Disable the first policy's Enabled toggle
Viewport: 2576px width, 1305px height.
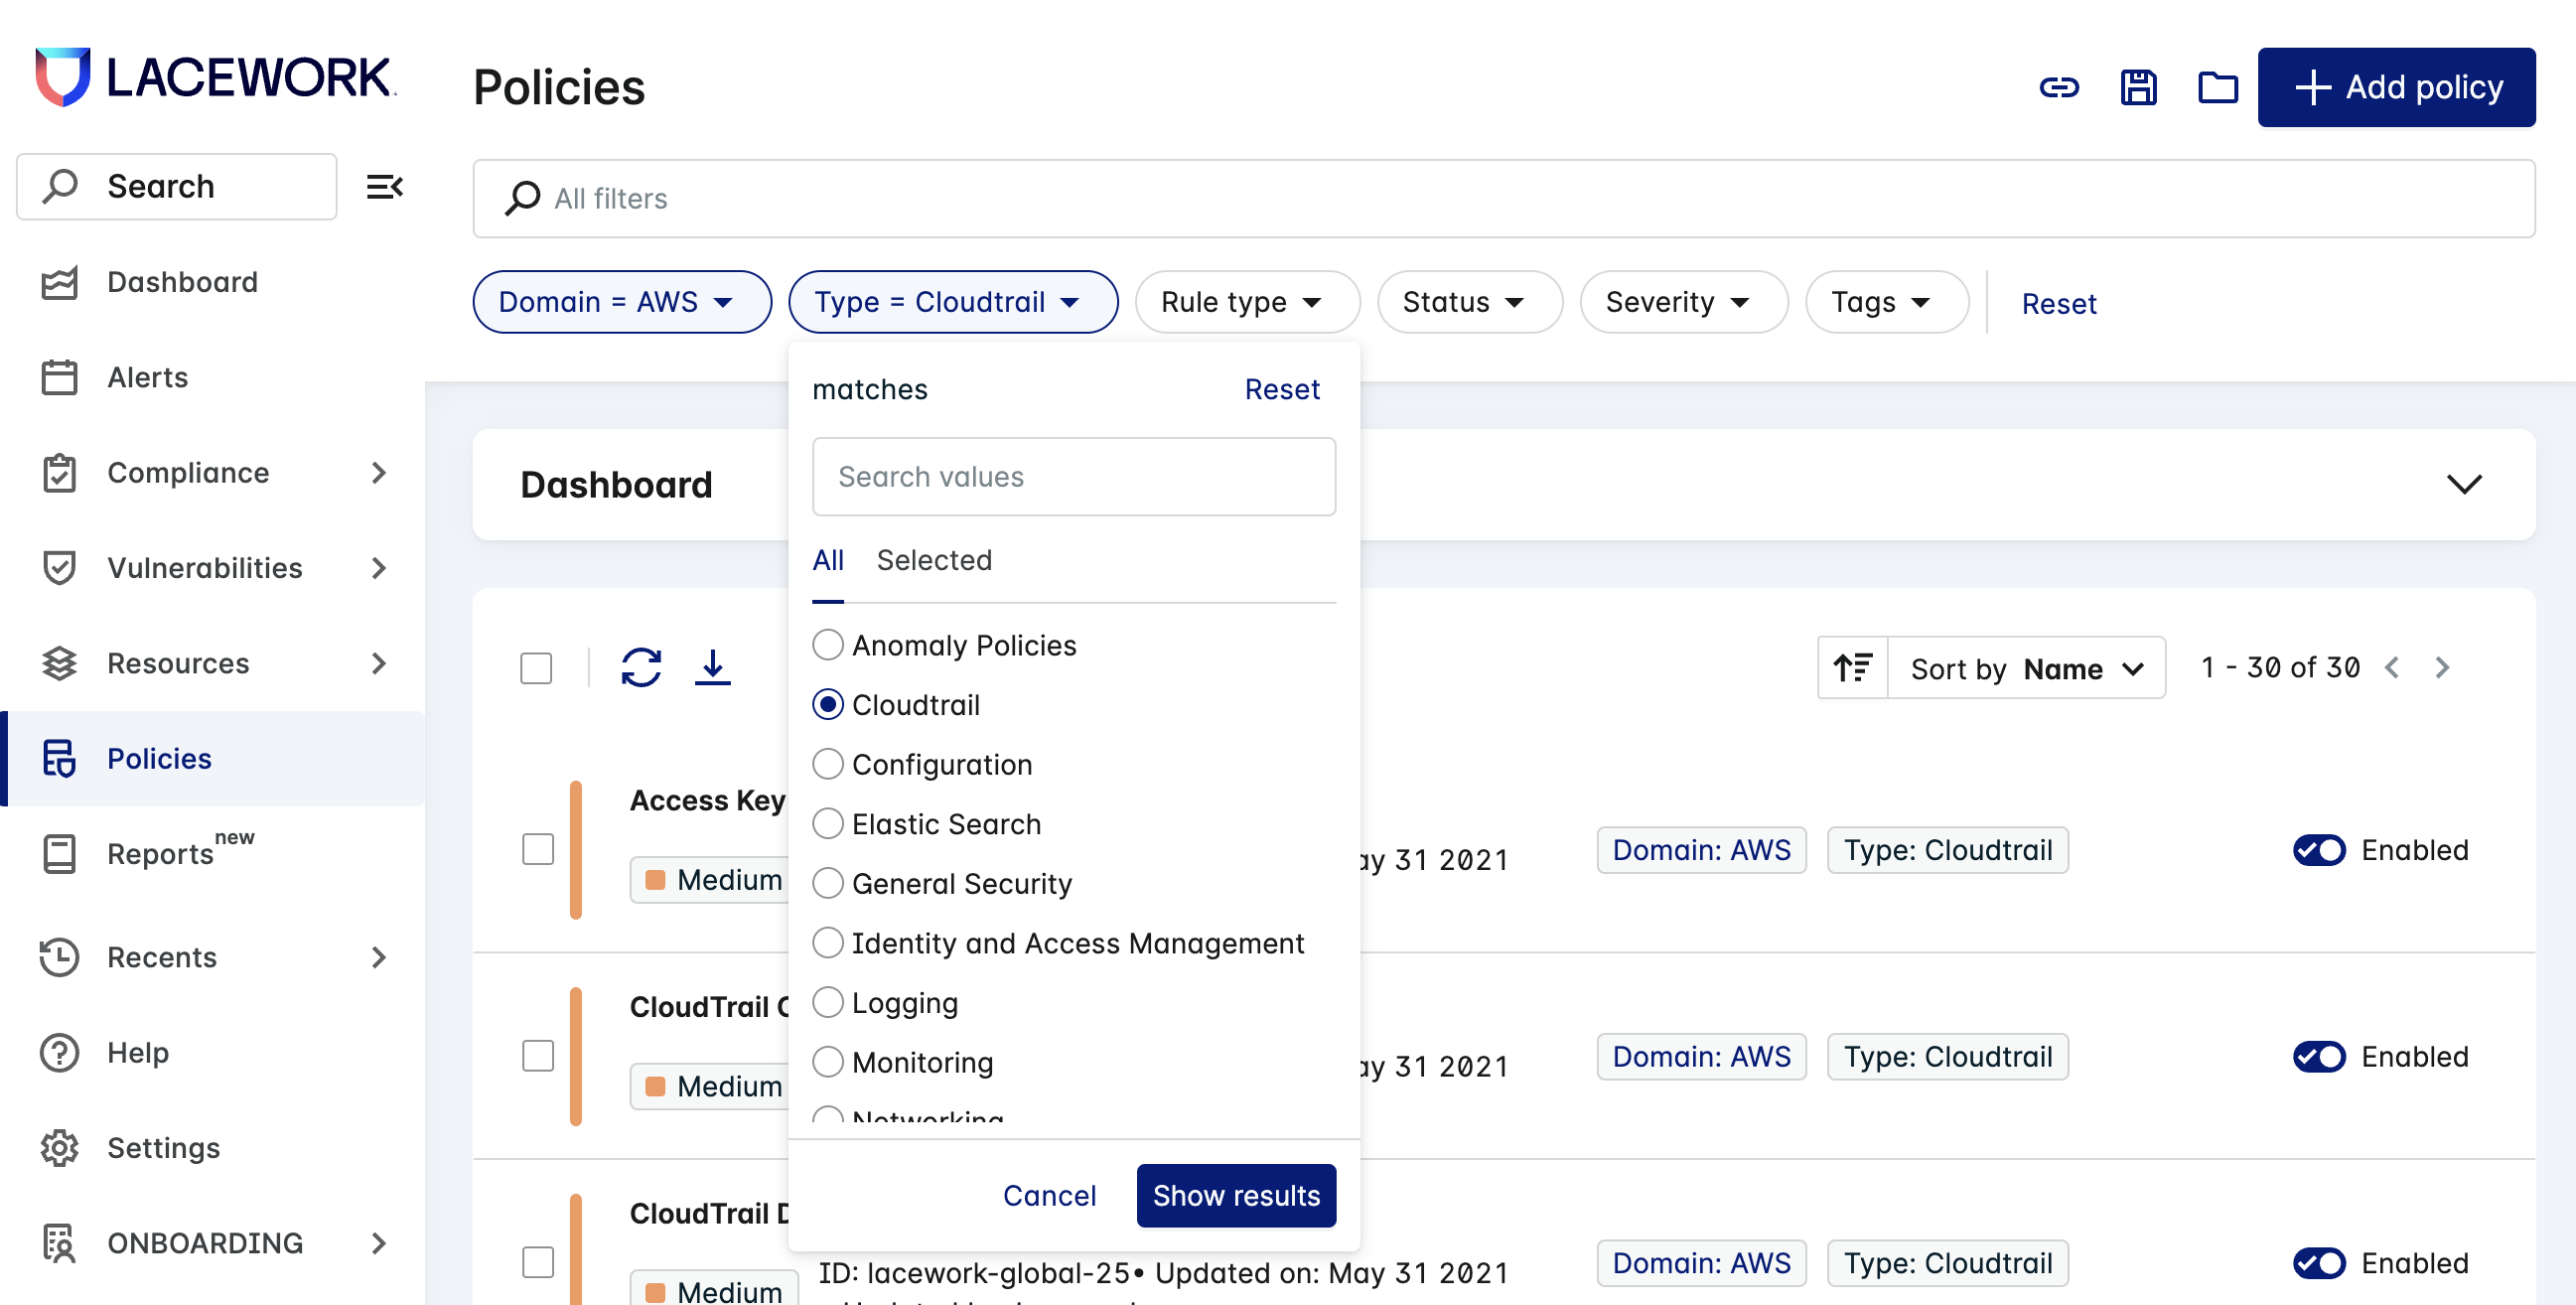point(2318,850)
